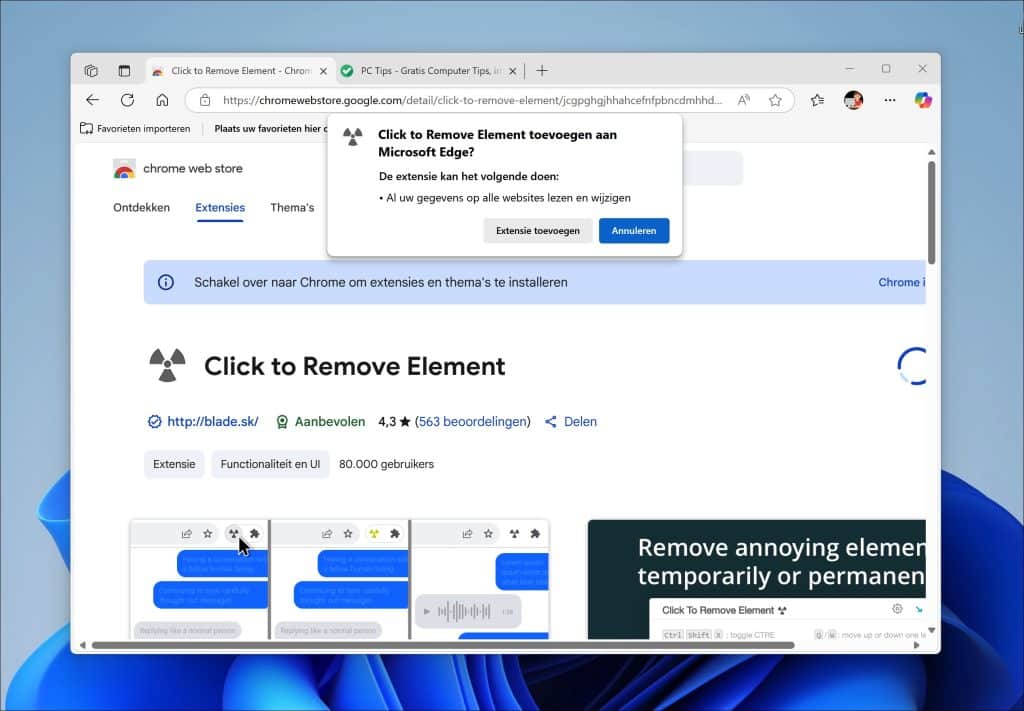Click Annuleren in the dialog
This screenshot has width=1024, height=711.
633,230
